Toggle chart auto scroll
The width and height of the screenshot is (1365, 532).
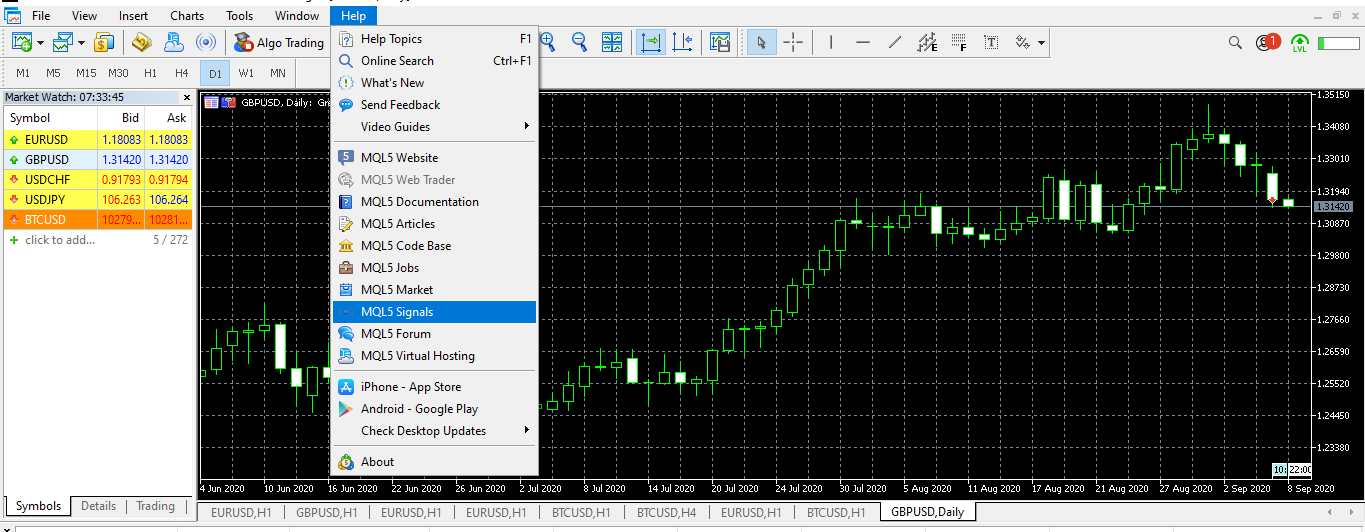pos(651,42)
